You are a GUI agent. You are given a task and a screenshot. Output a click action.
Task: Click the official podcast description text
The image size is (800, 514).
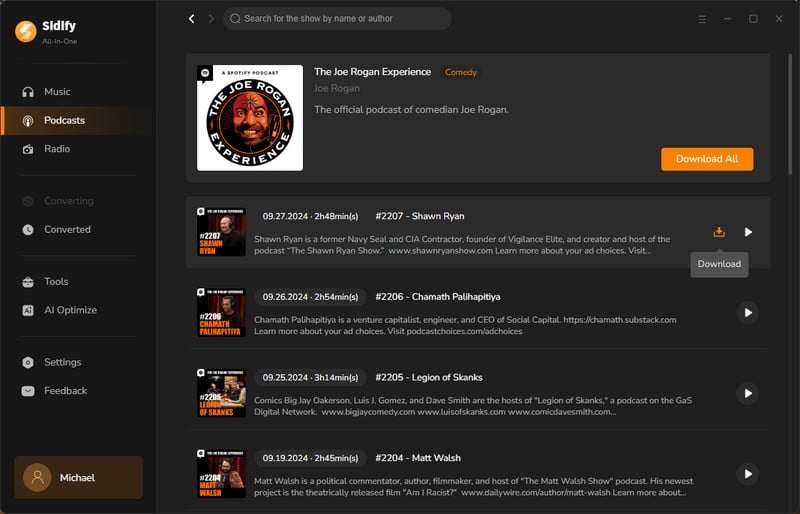coord(411,110)
